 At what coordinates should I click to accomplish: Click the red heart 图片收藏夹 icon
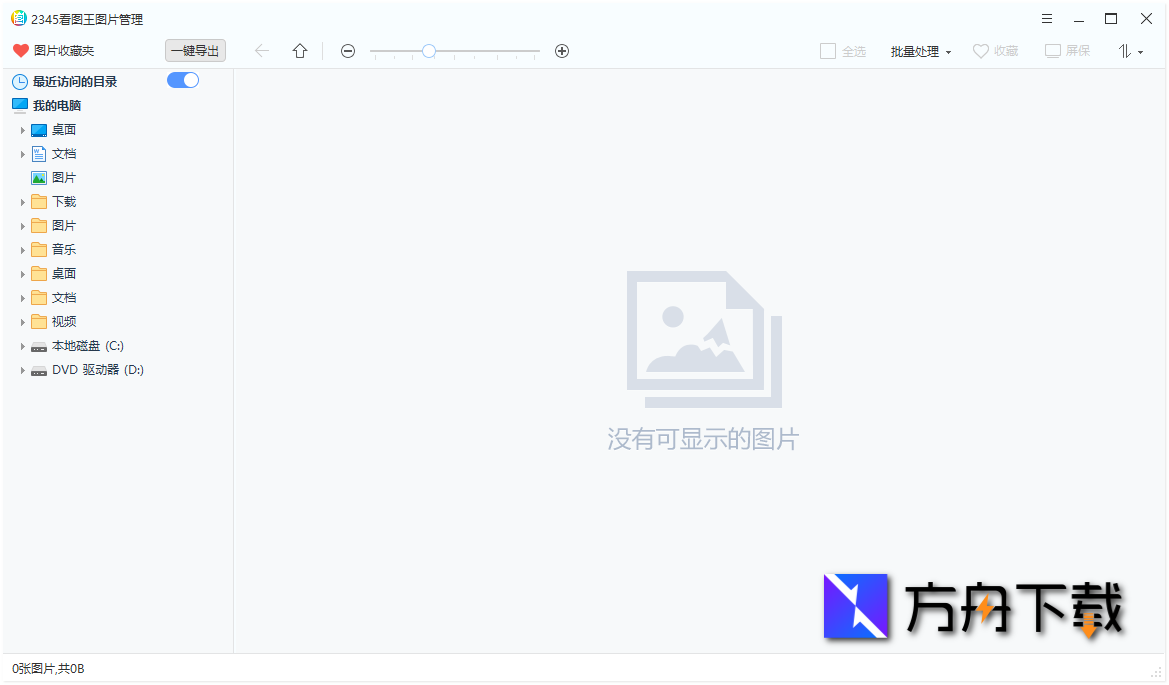(20, 50)
